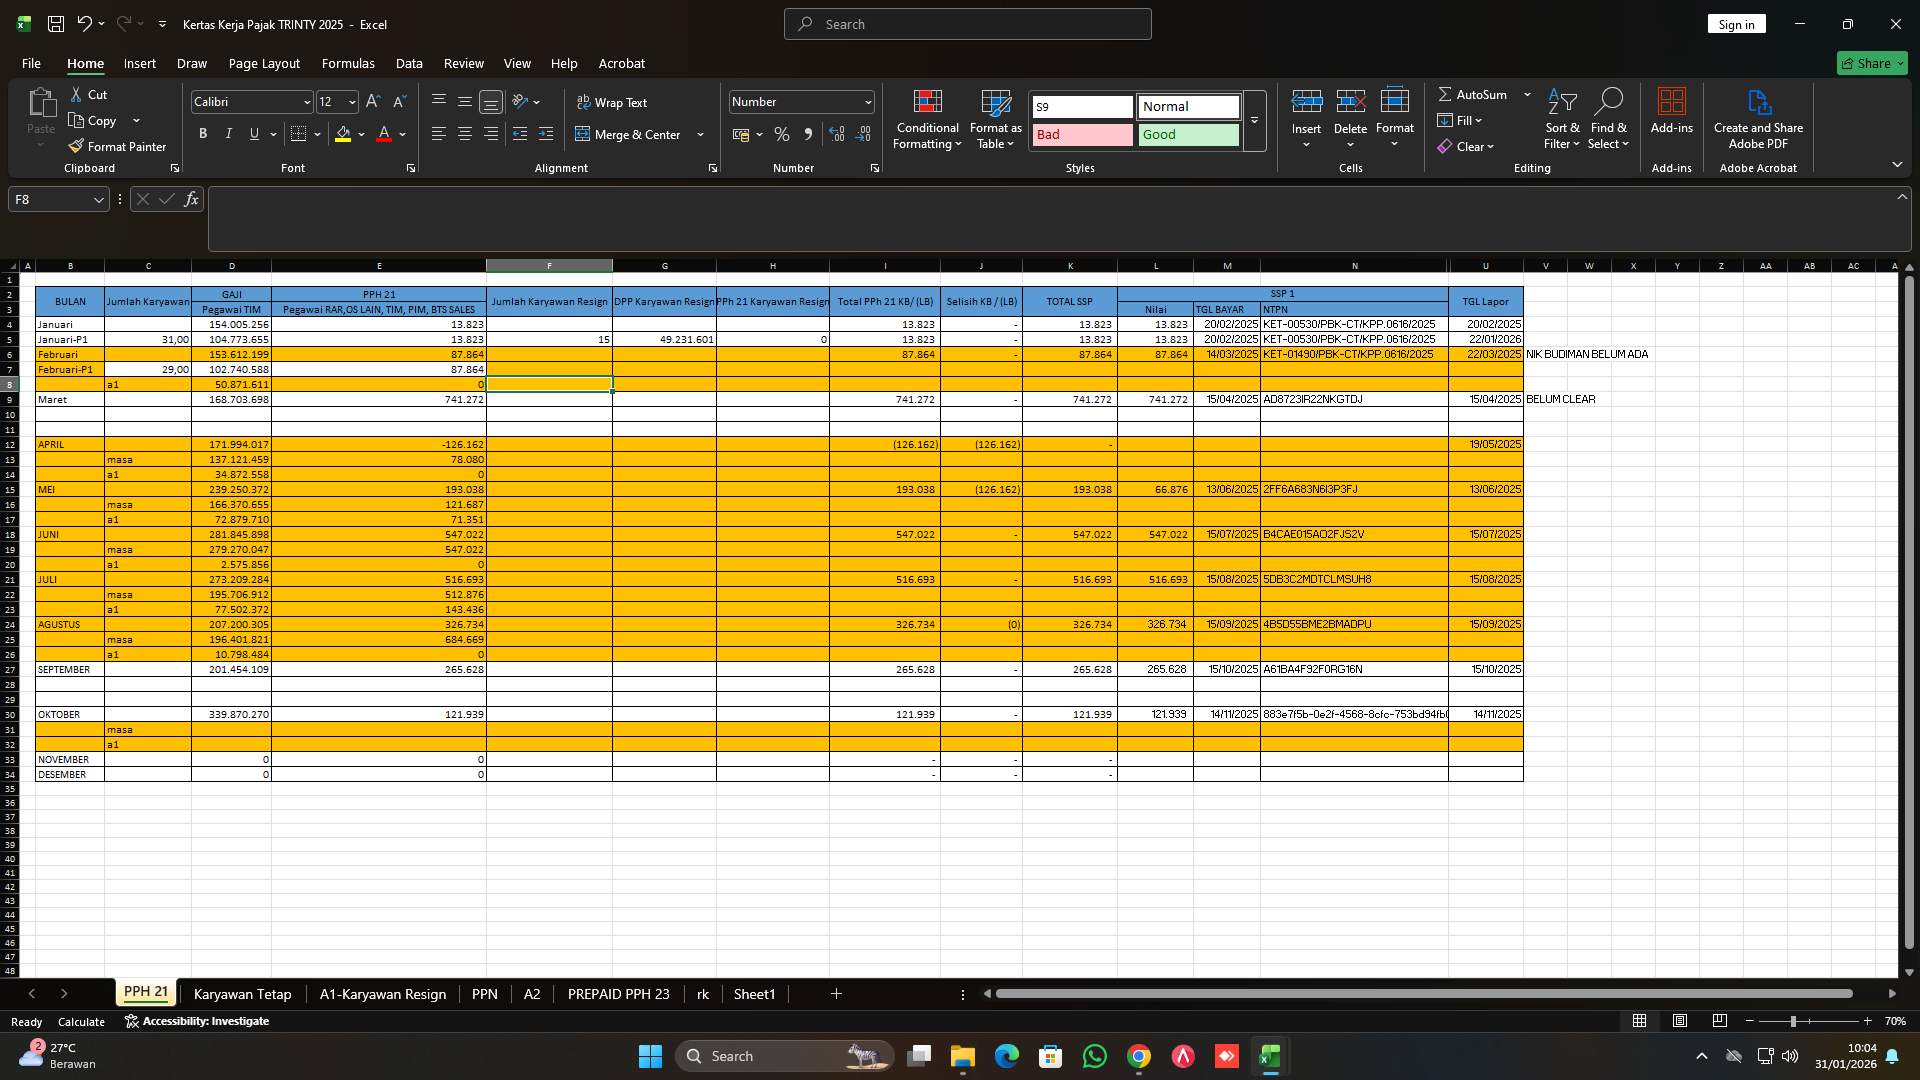The height and width of the screenshot is (1080, 1920).
Task: Switch to the Formulas ribbon tab
Action: tap(347, 63)
